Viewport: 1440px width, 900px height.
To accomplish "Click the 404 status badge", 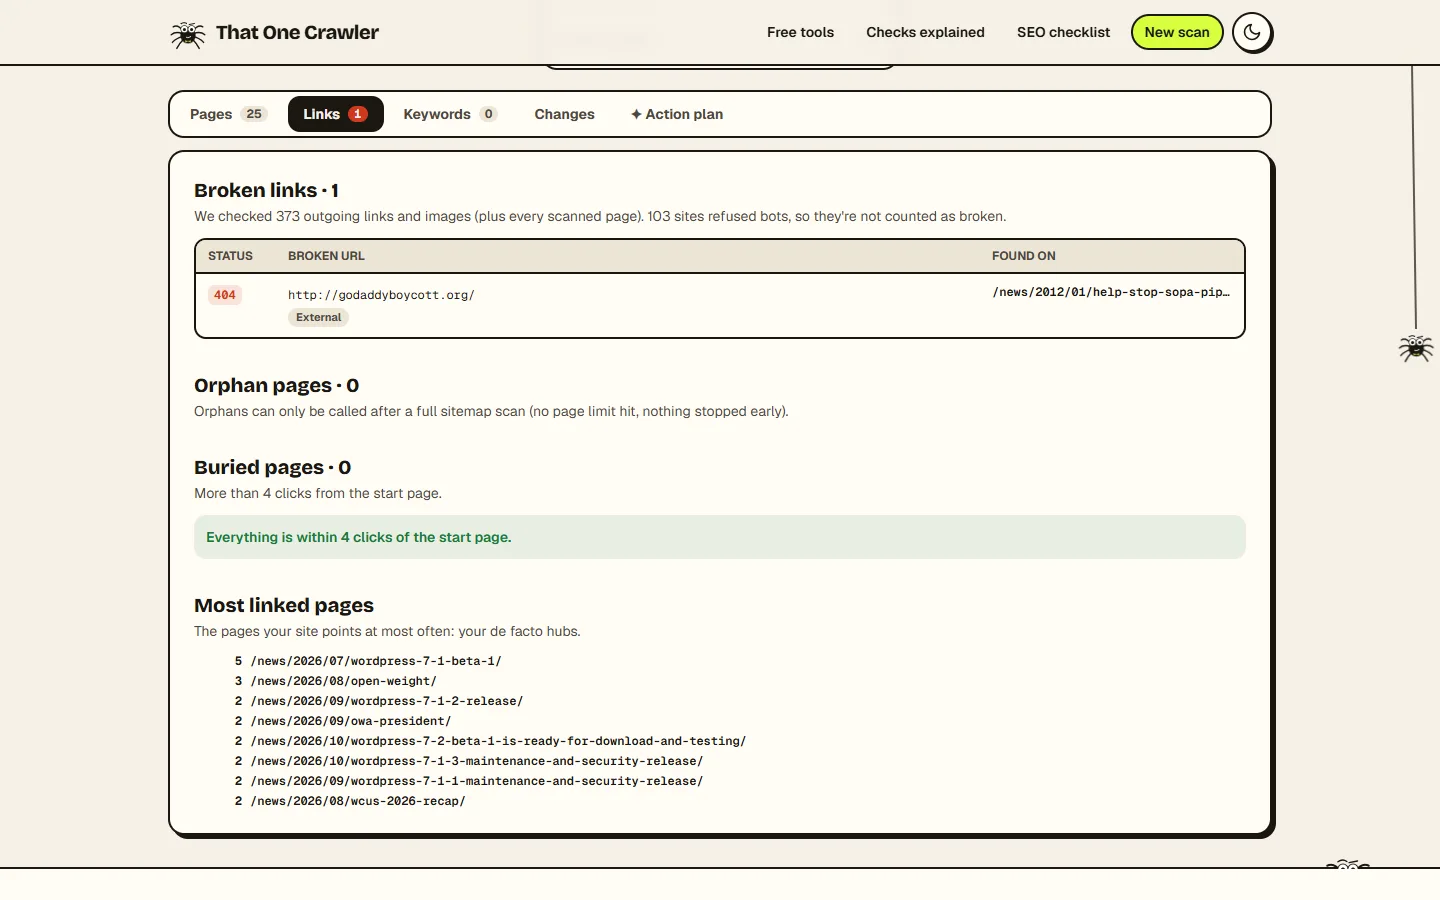I will click(225, 295).
